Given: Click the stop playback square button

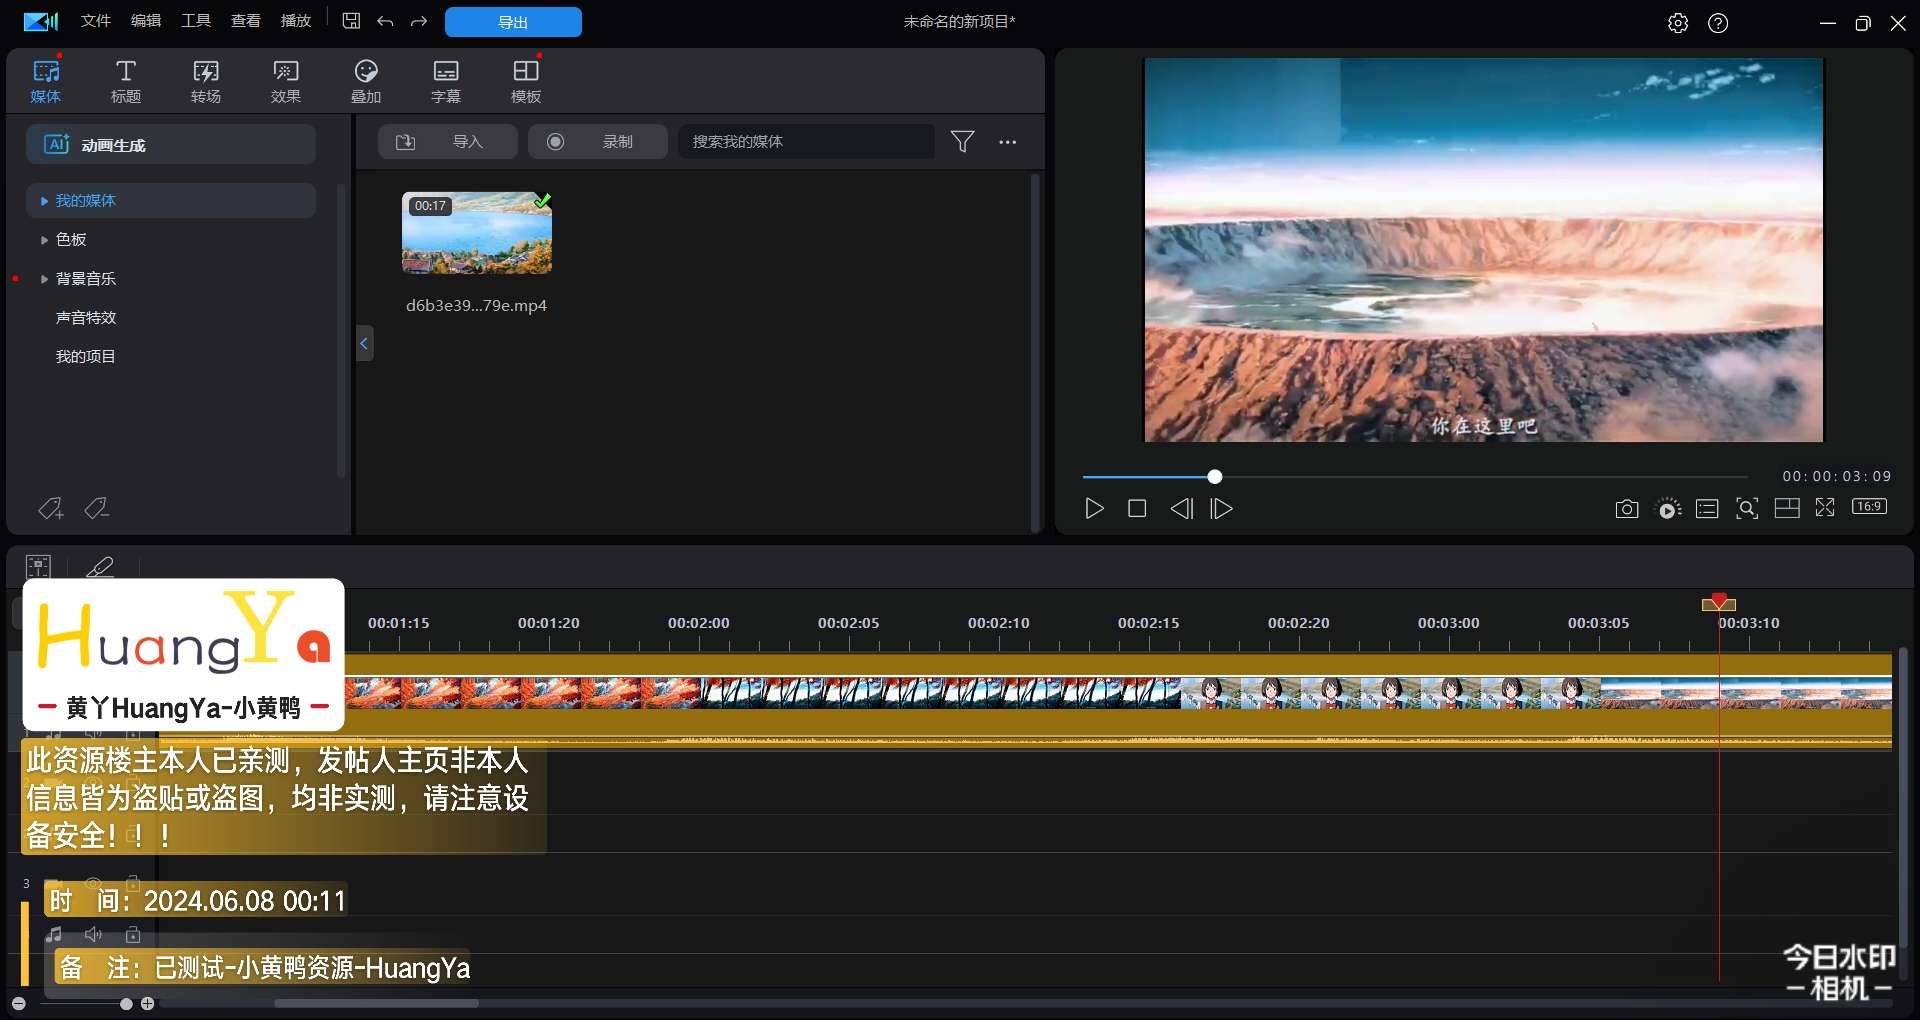Looking at the screenshot, I should (1136, 509).
